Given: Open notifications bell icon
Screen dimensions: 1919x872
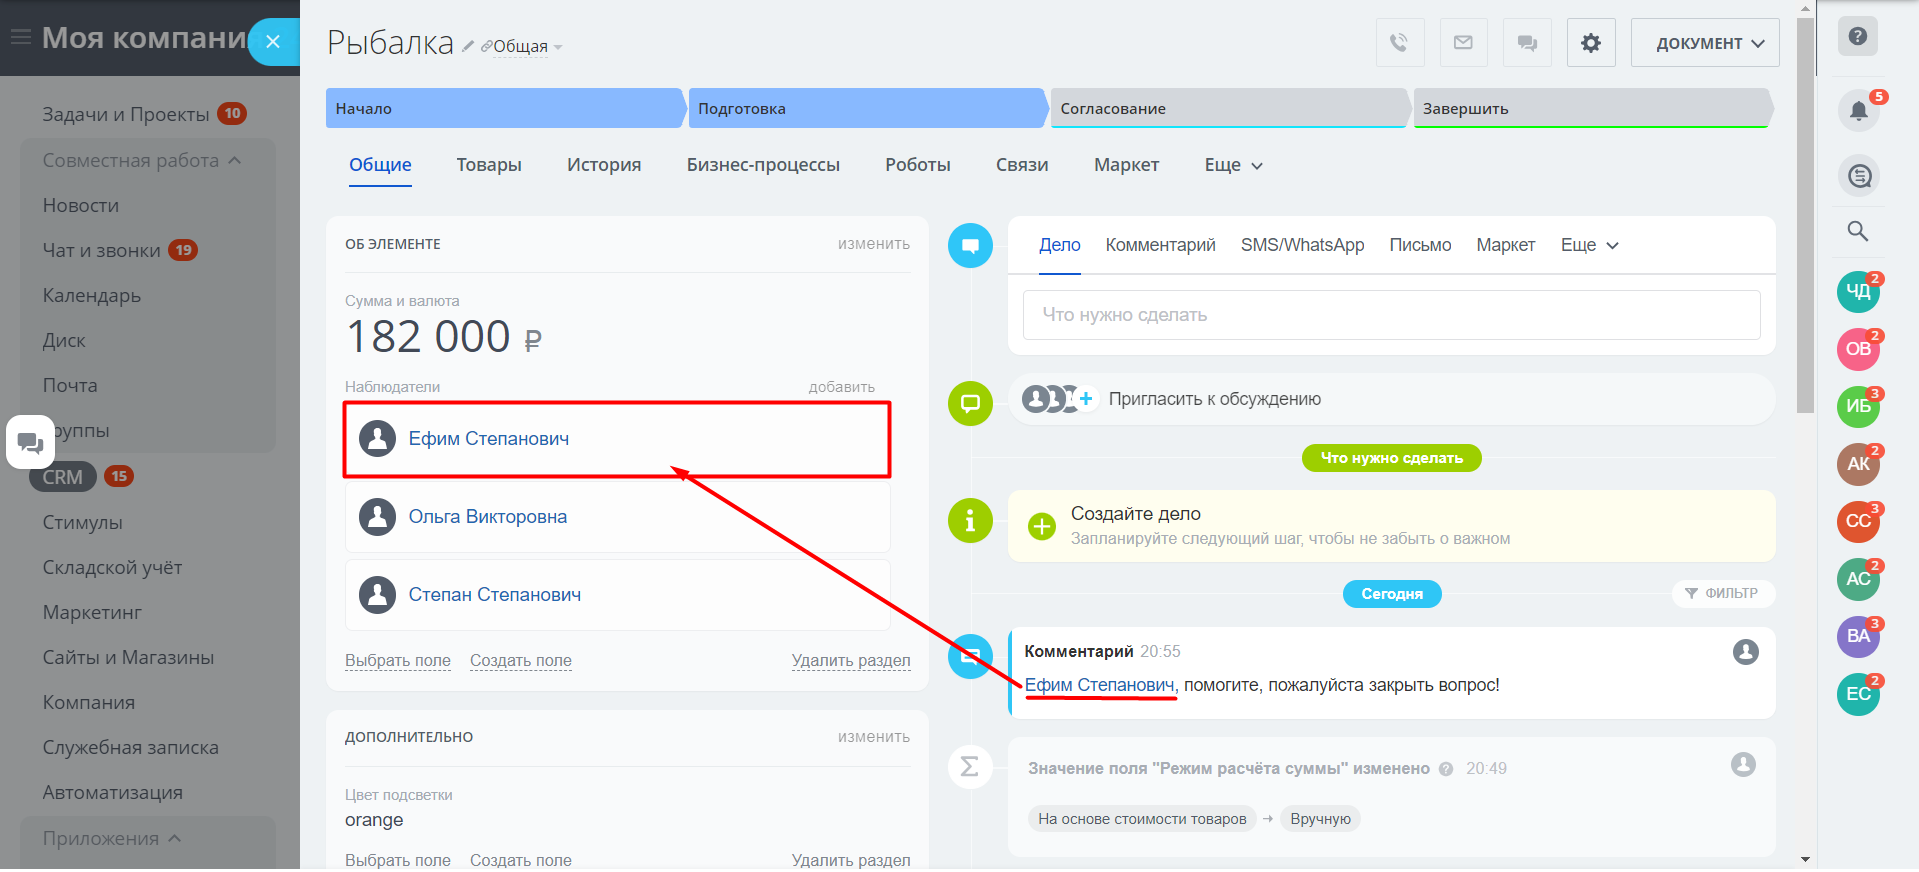Looking at the screenshot, I should (1858, 110).
